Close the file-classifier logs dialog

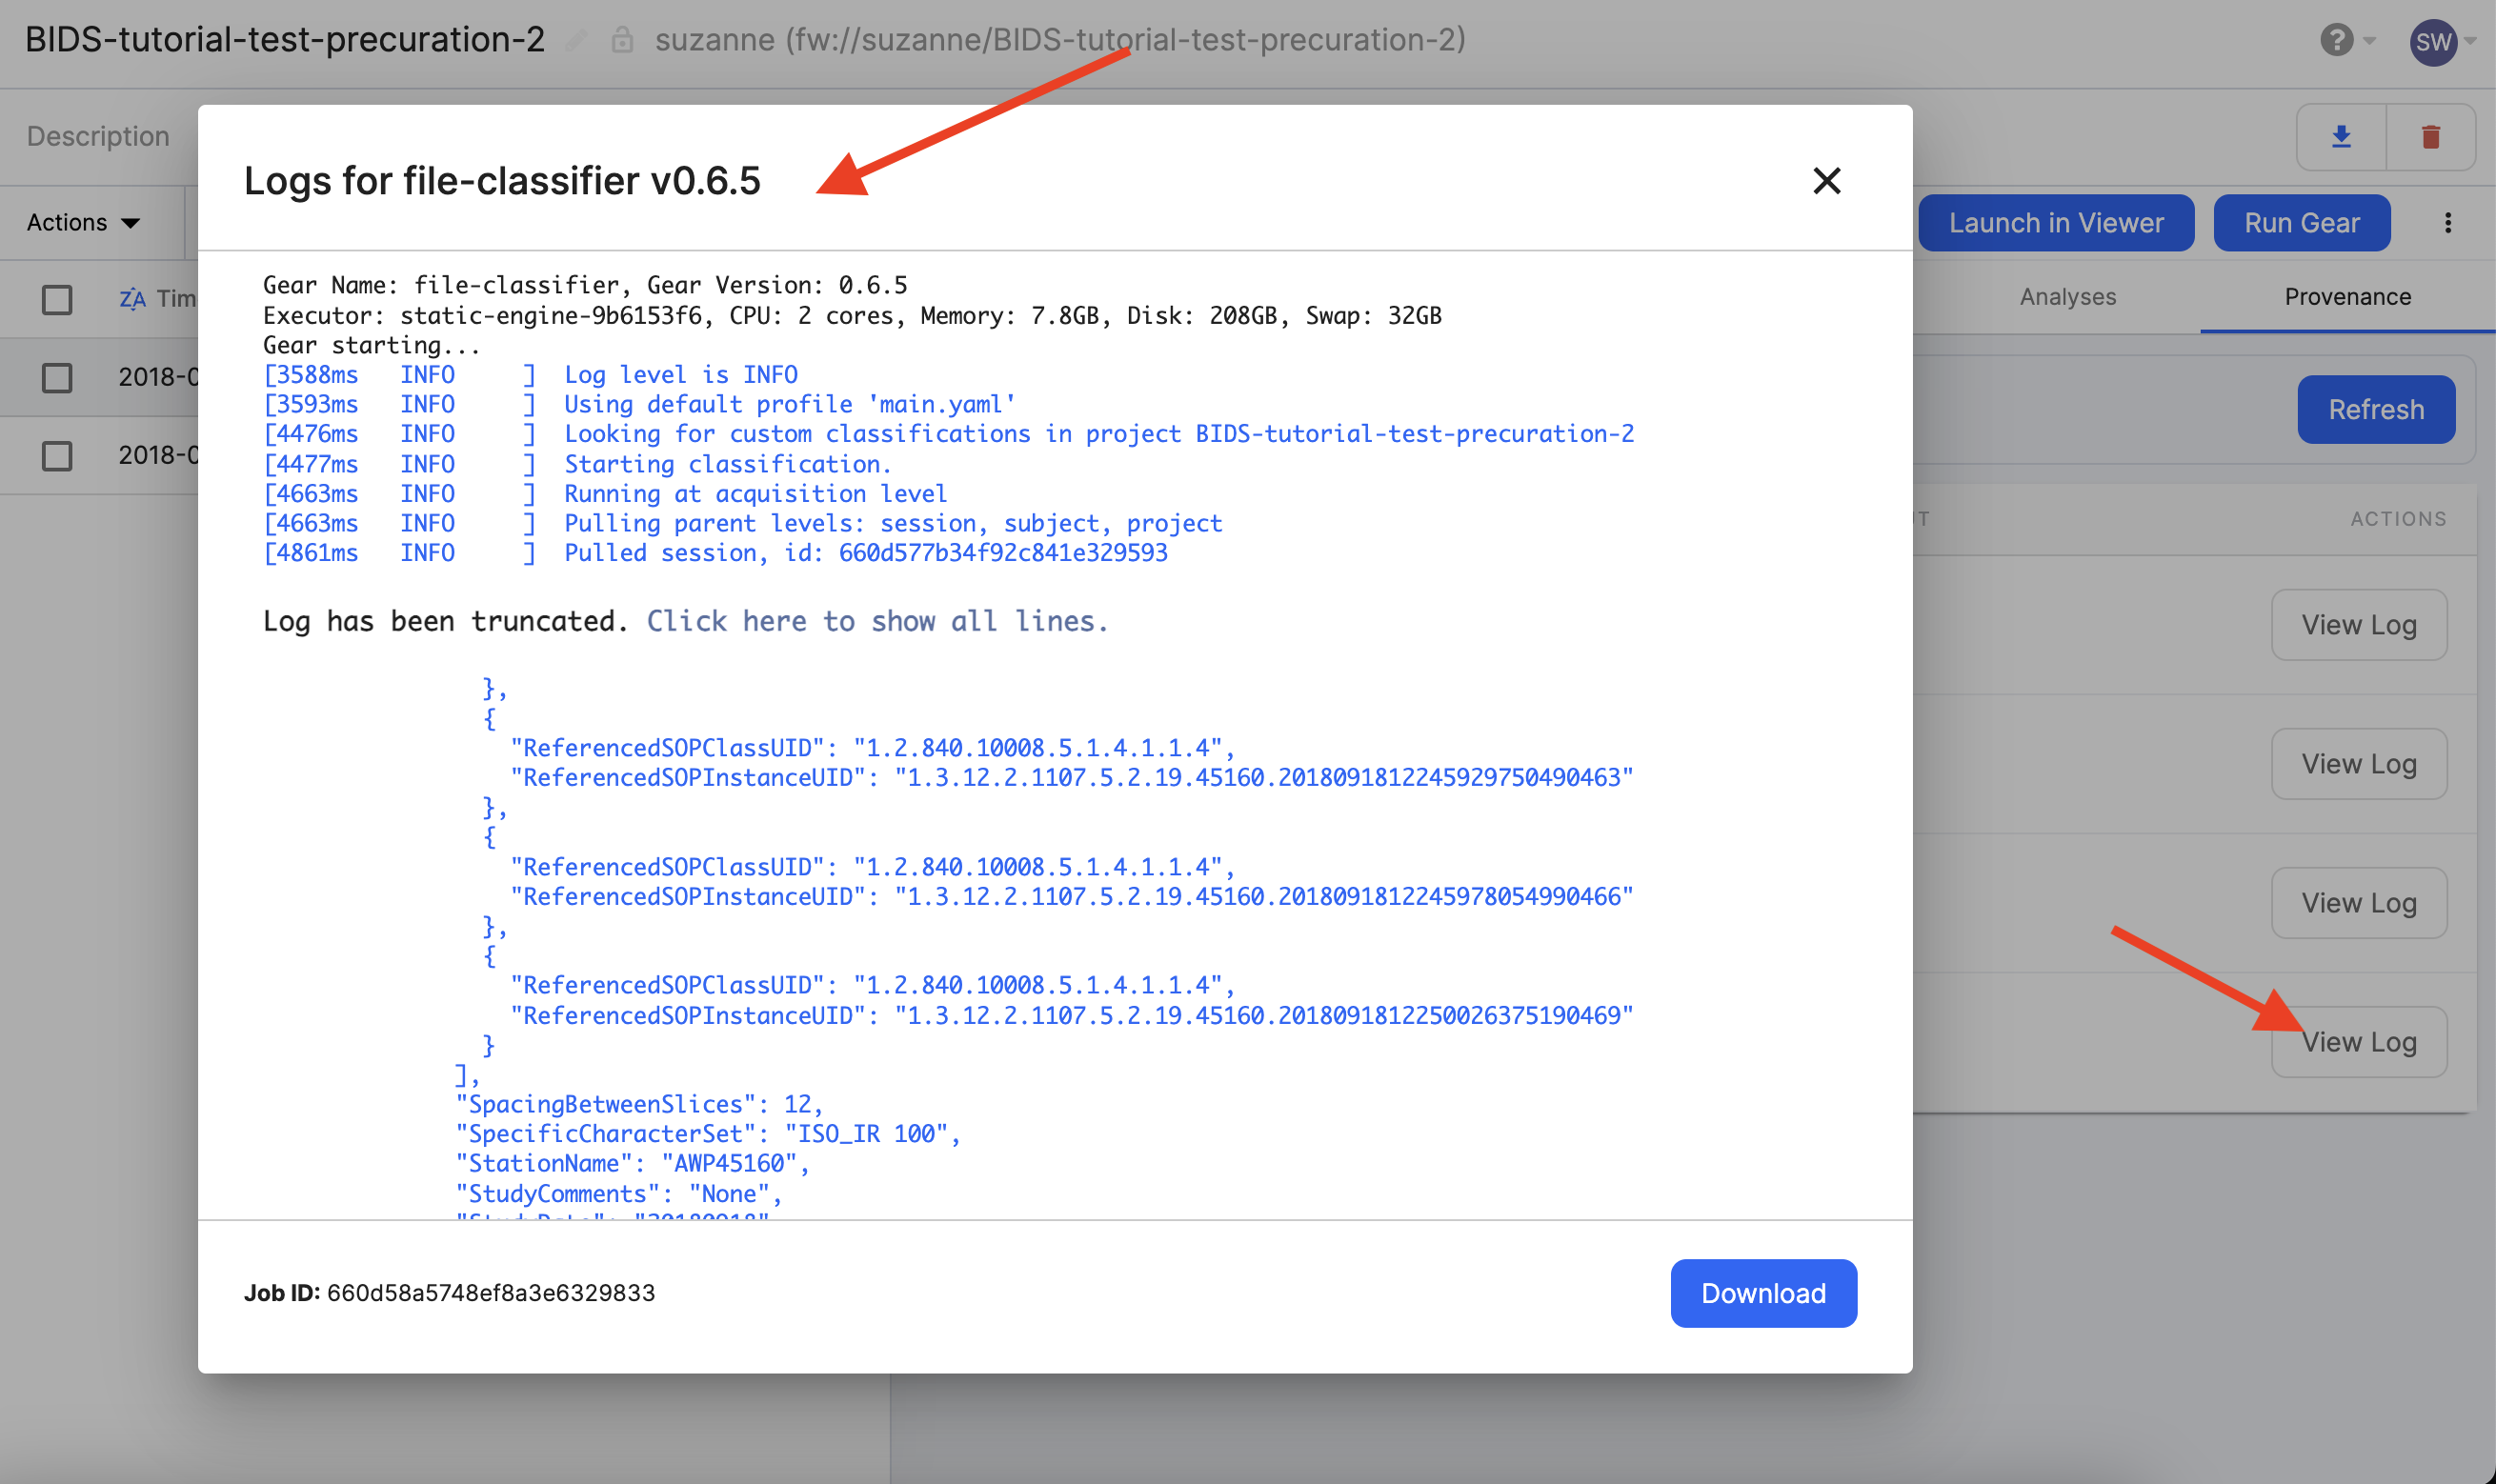(1826, 181)
